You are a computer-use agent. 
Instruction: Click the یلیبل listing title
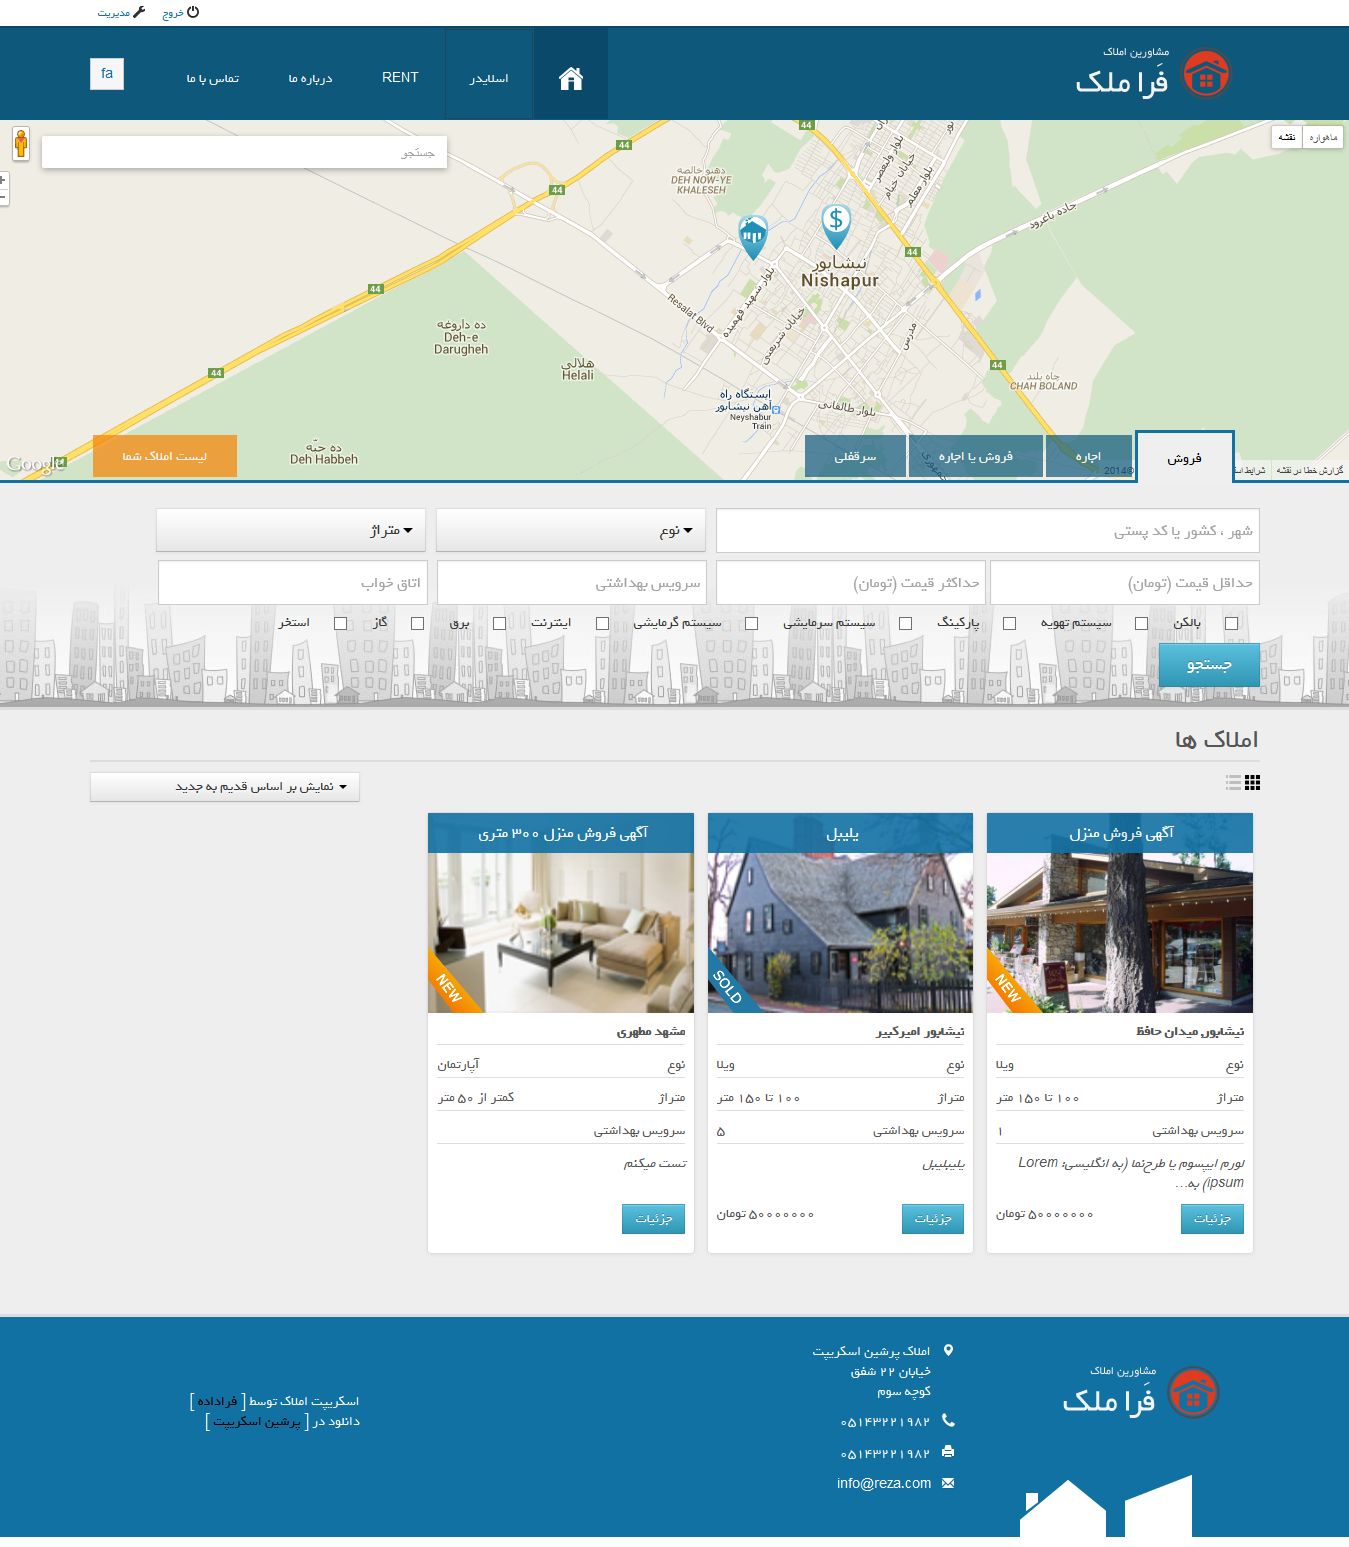842,833
